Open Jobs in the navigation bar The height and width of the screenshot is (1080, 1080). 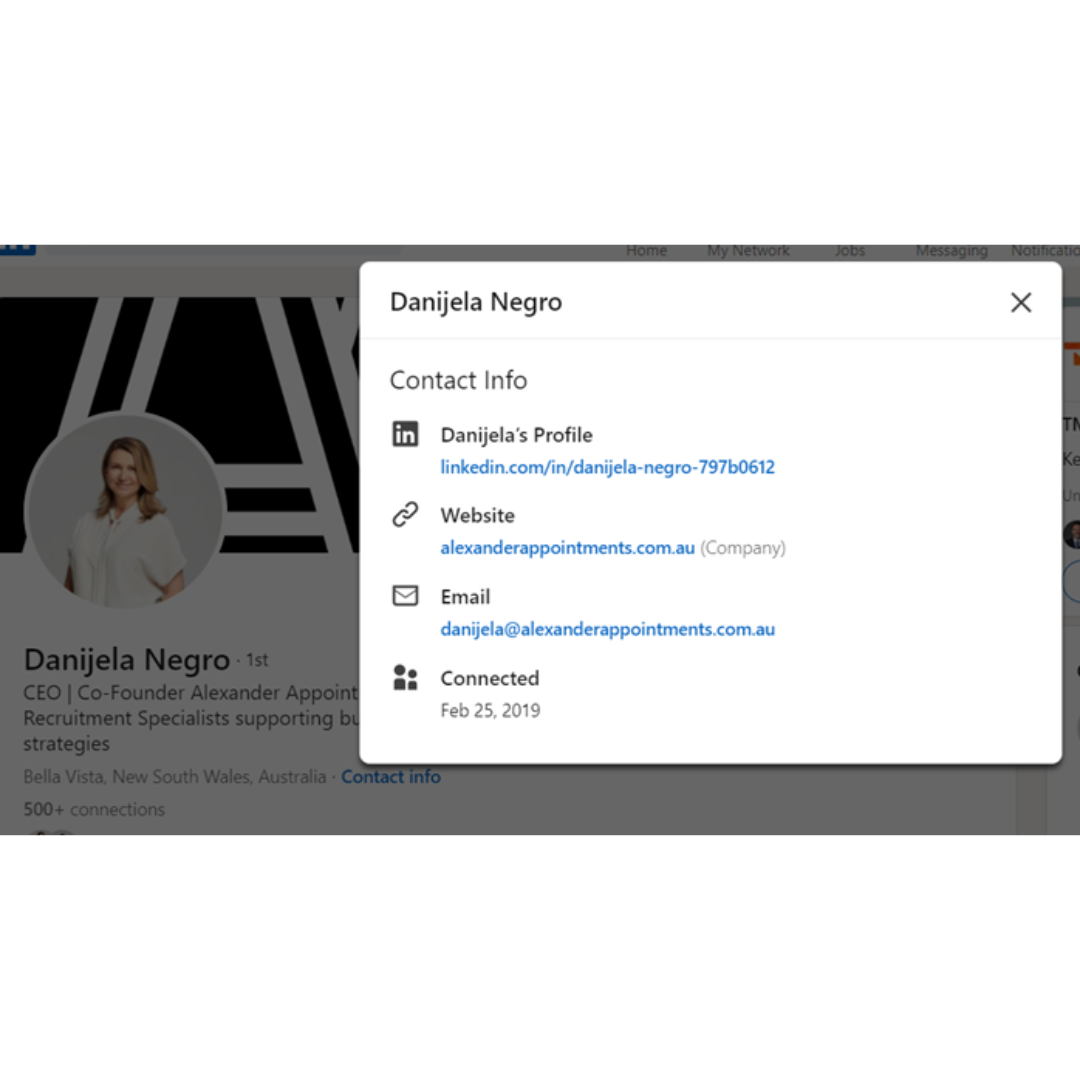850,251
